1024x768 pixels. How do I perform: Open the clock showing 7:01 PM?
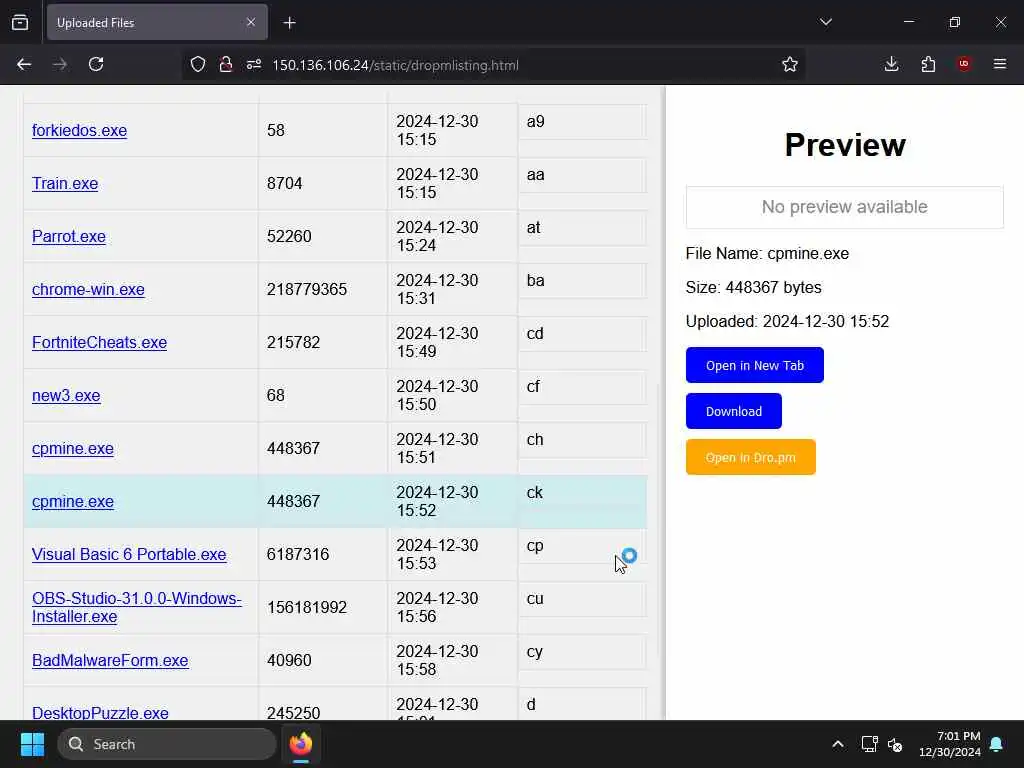click(x=950, y=744)
